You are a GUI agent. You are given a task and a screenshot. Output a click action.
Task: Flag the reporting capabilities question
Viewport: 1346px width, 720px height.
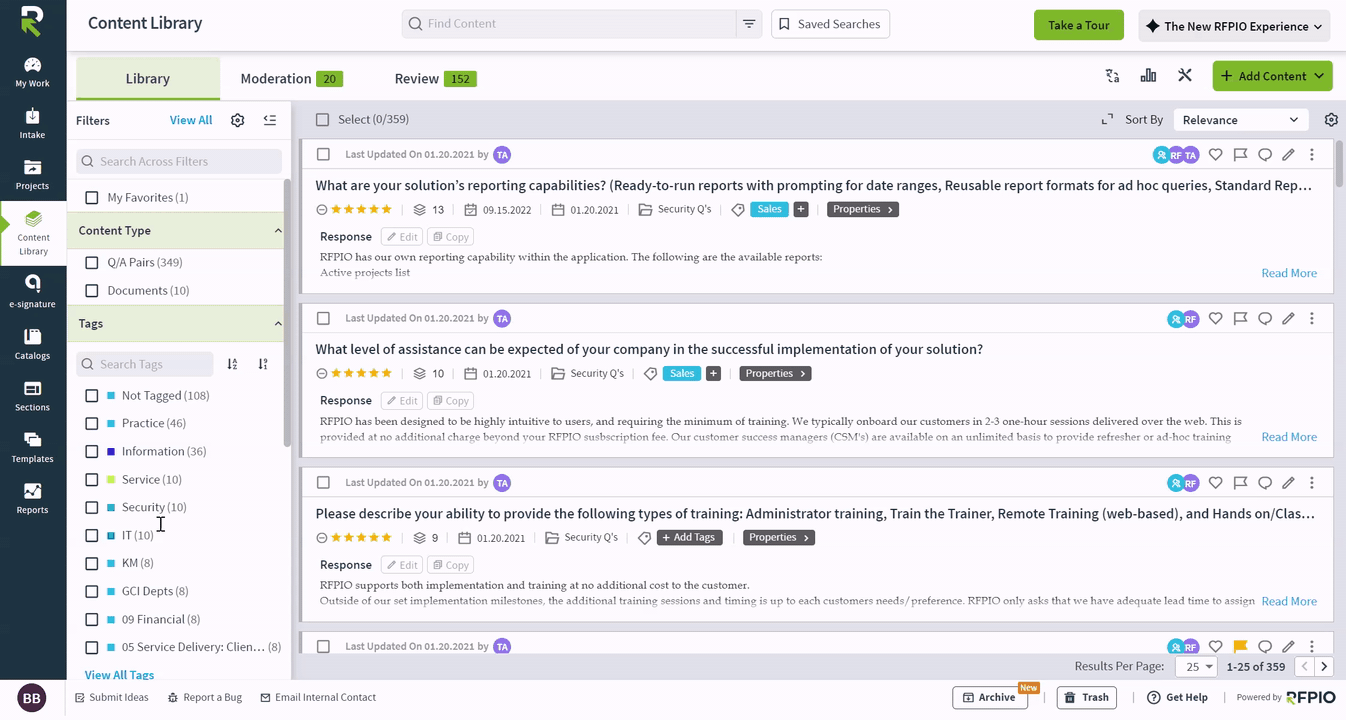point(1240,155)
